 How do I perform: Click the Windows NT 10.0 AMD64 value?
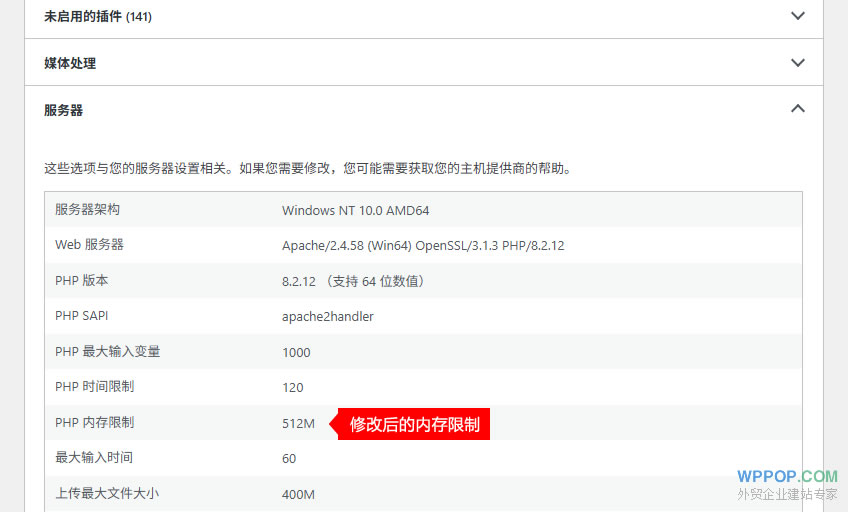(x=355, y=210)
